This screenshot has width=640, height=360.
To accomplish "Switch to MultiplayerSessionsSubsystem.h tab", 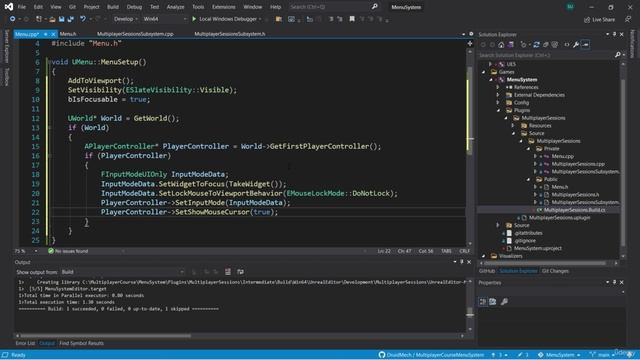I will 230,34.
